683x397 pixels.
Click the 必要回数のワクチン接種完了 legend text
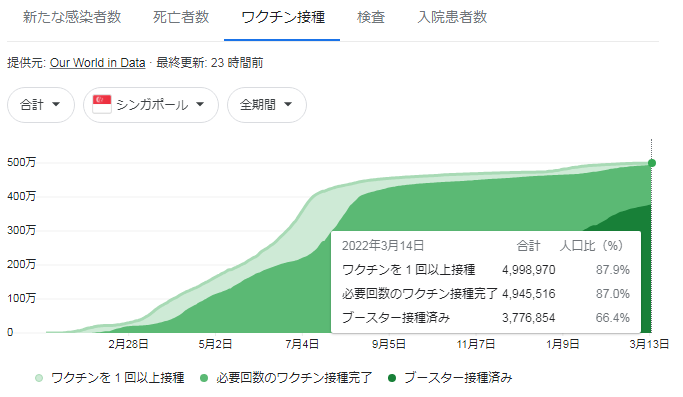[294, 378]
